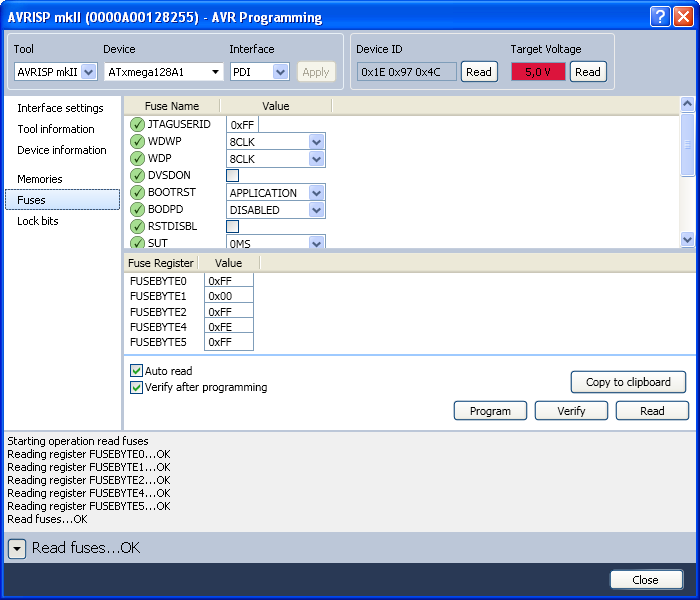This screenshot has height=600, width=700.
Task: Click the green check icon beside BODPD
Action: click(x=137, y=209)
